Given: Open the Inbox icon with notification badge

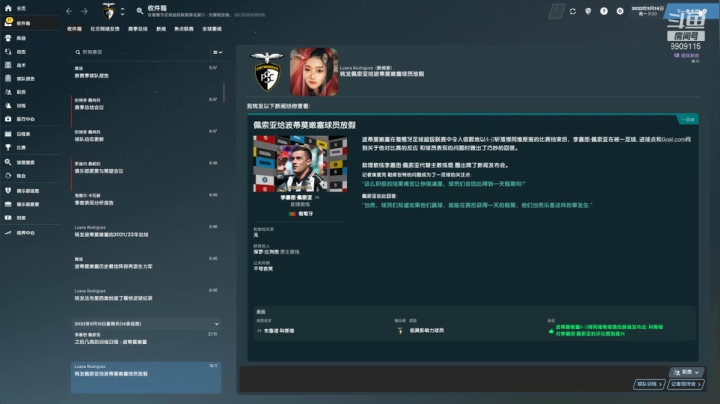Looking at the screenshot, I should (8, 22).
